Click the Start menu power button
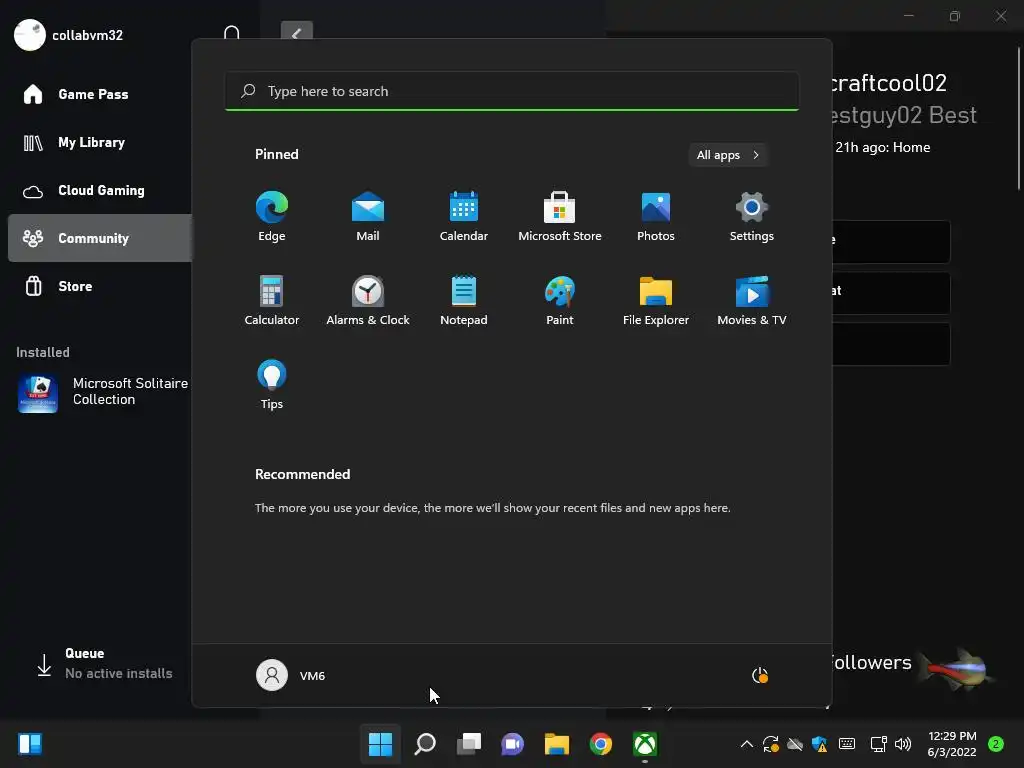 (760, 675)
